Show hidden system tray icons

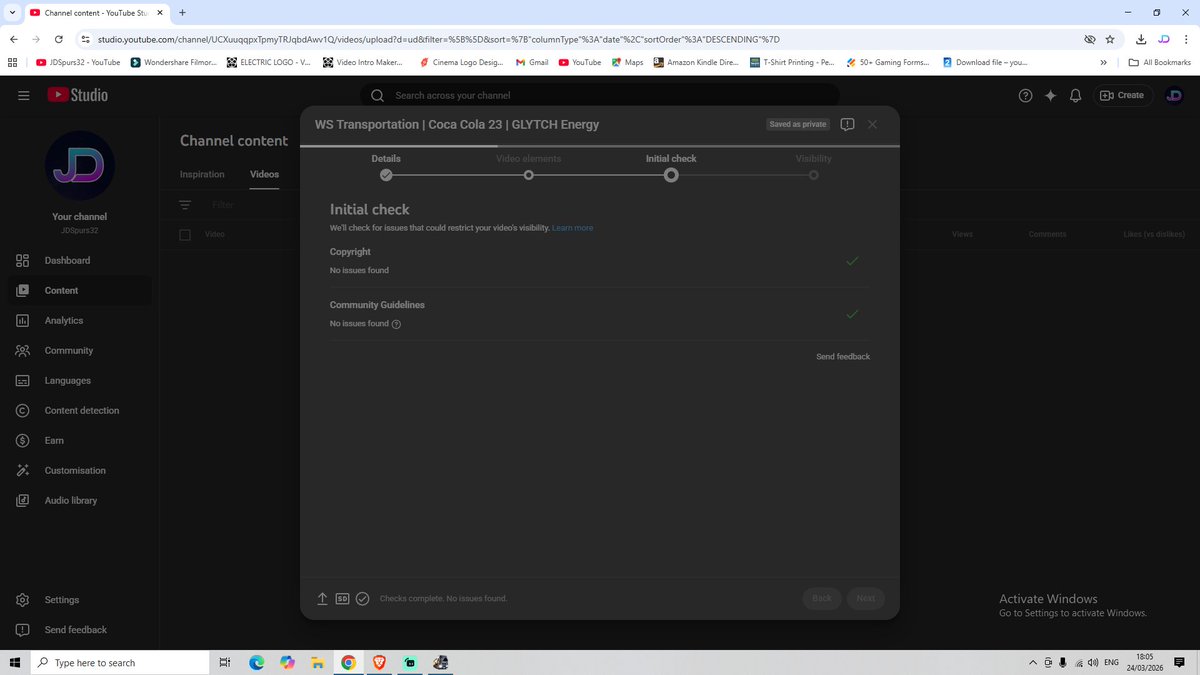1032,662
